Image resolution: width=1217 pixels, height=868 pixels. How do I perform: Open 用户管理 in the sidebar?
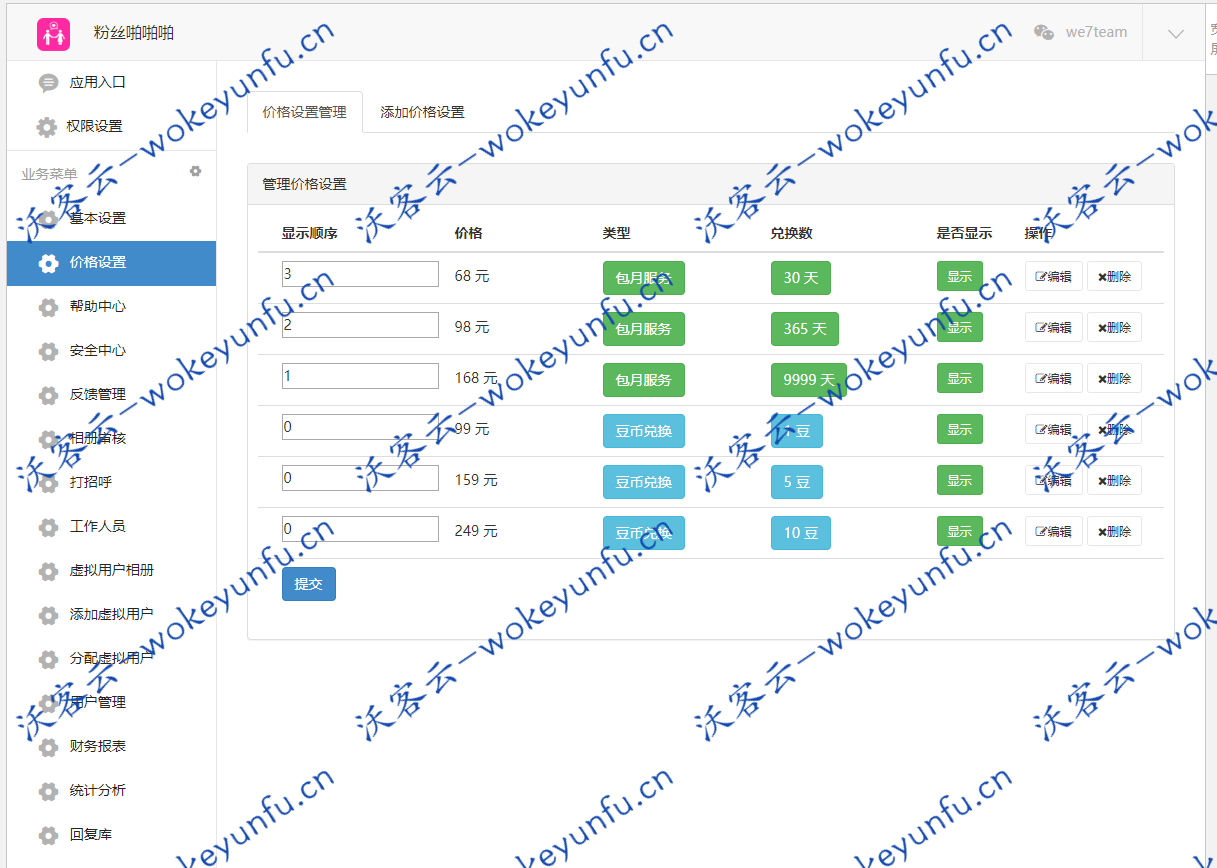(111, 702)
